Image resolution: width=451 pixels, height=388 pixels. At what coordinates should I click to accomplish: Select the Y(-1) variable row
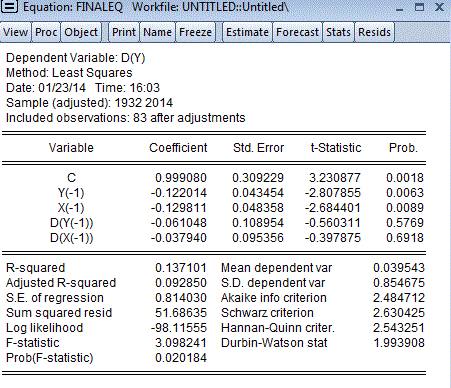[214, 193]
